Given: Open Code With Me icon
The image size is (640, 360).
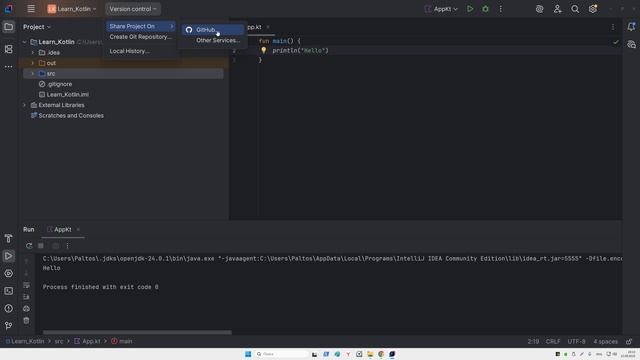Looking at the screenshot, I should pyautogui.click(x=557, y=9).
